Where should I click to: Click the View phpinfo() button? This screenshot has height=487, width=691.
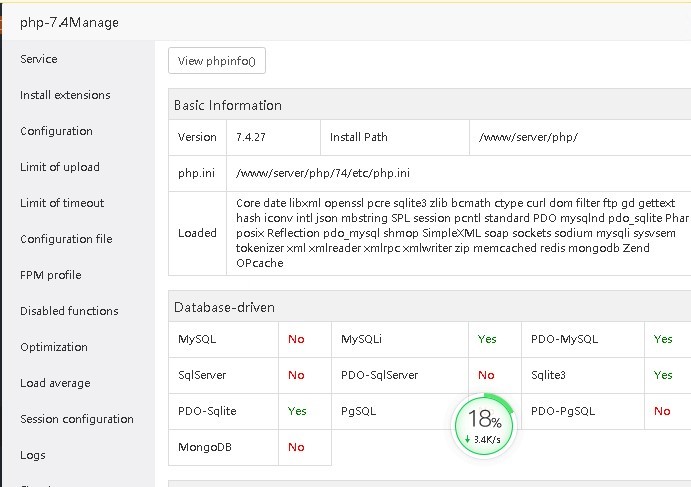pos(217,61)
